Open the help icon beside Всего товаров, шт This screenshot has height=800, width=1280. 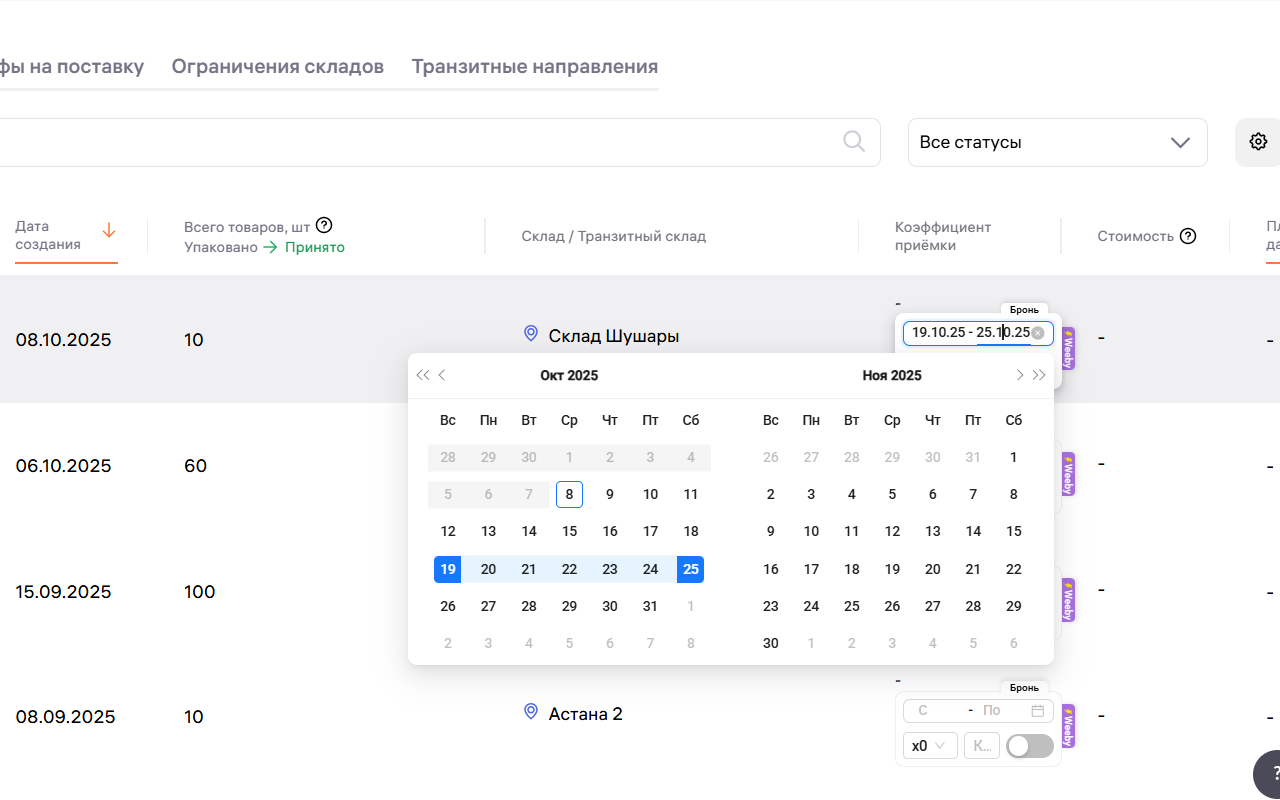323,226
